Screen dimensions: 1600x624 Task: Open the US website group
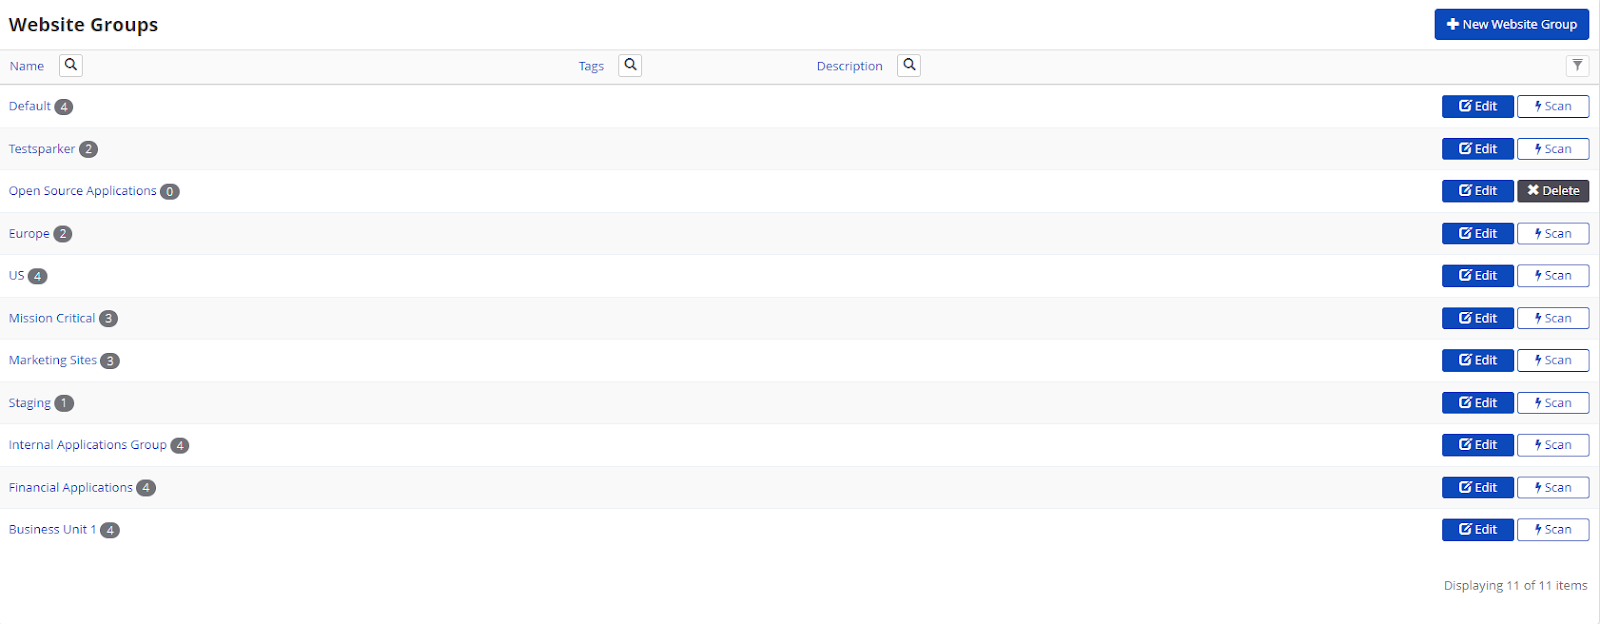(x=17, y=276)
